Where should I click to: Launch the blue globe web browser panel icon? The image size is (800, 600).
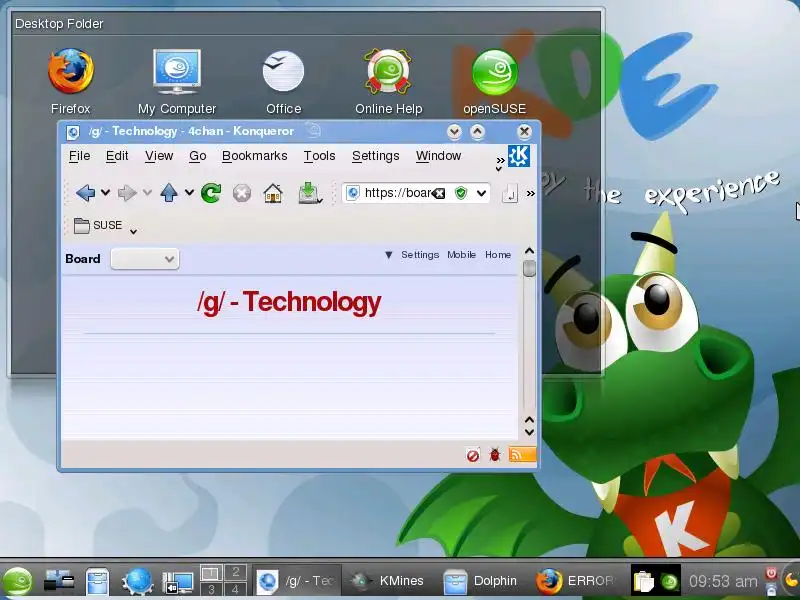pyautogui.click(x=137, y=582)
